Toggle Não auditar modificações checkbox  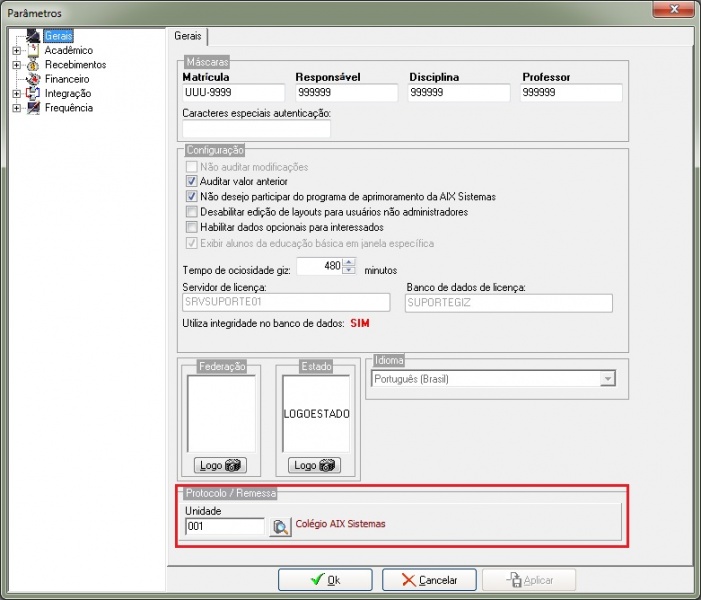[x=191, y=167]
